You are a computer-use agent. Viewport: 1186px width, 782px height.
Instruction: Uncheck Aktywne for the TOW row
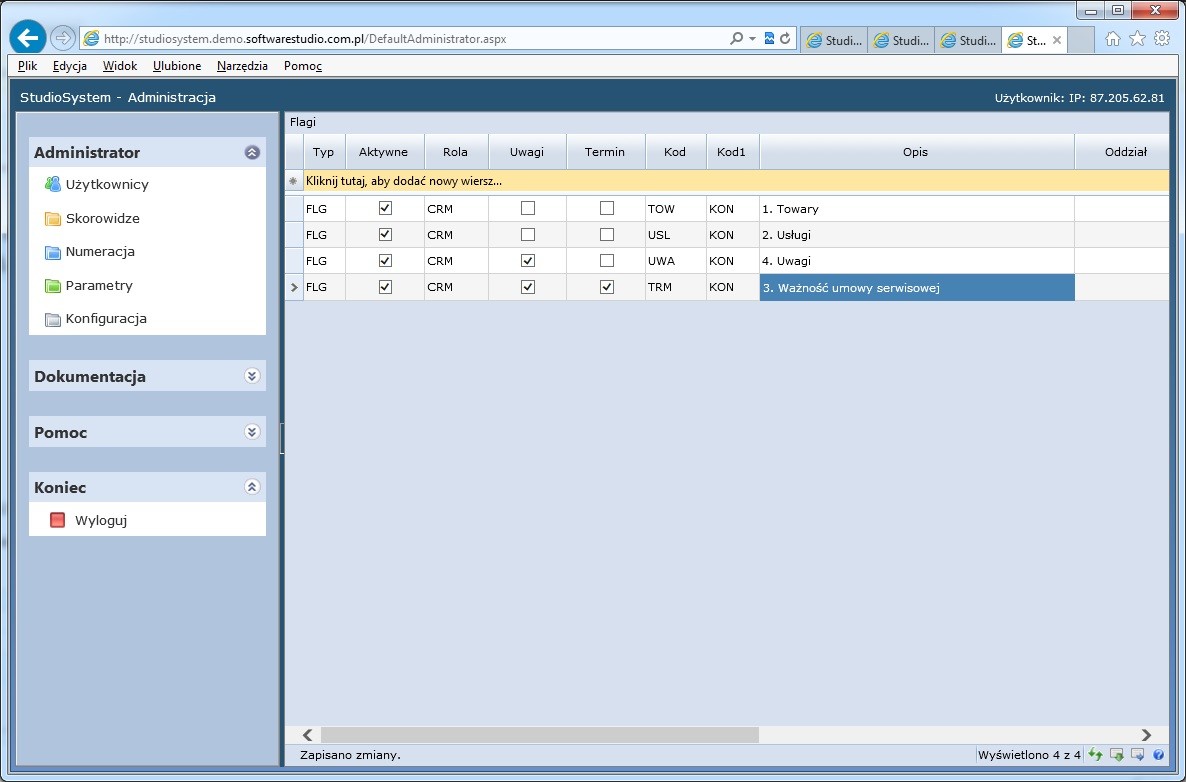point(385,208)
